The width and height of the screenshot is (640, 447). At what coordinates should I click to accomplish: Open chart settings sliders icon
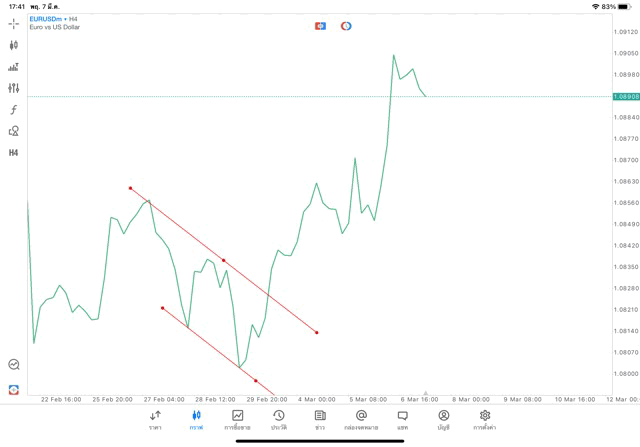13,88
